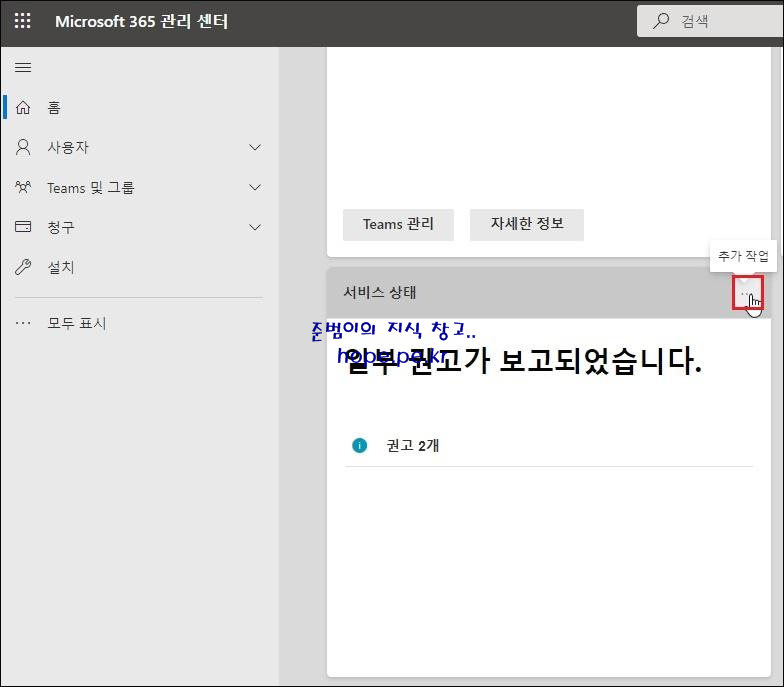Viewport: 784px width, 687px height.
Task: Click the Home house icon
Action: point(23,108)
